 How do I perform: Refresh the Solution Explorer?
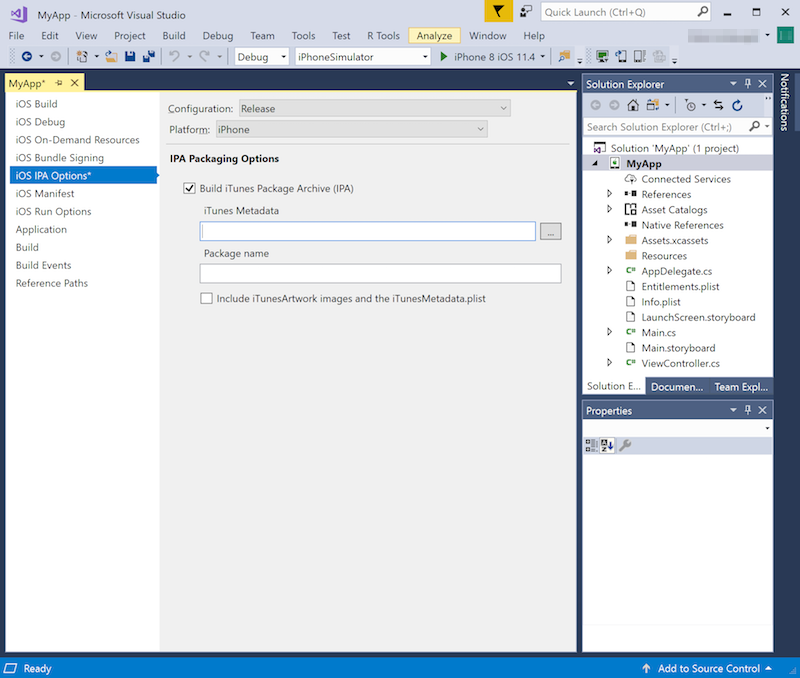[737, 104]
